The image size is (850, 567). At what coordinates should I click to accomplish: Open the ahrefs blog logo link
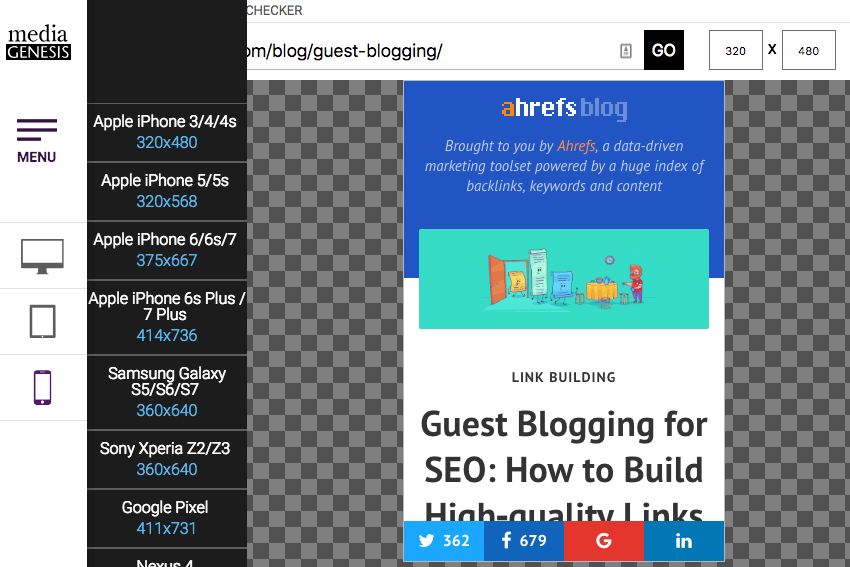564,108
